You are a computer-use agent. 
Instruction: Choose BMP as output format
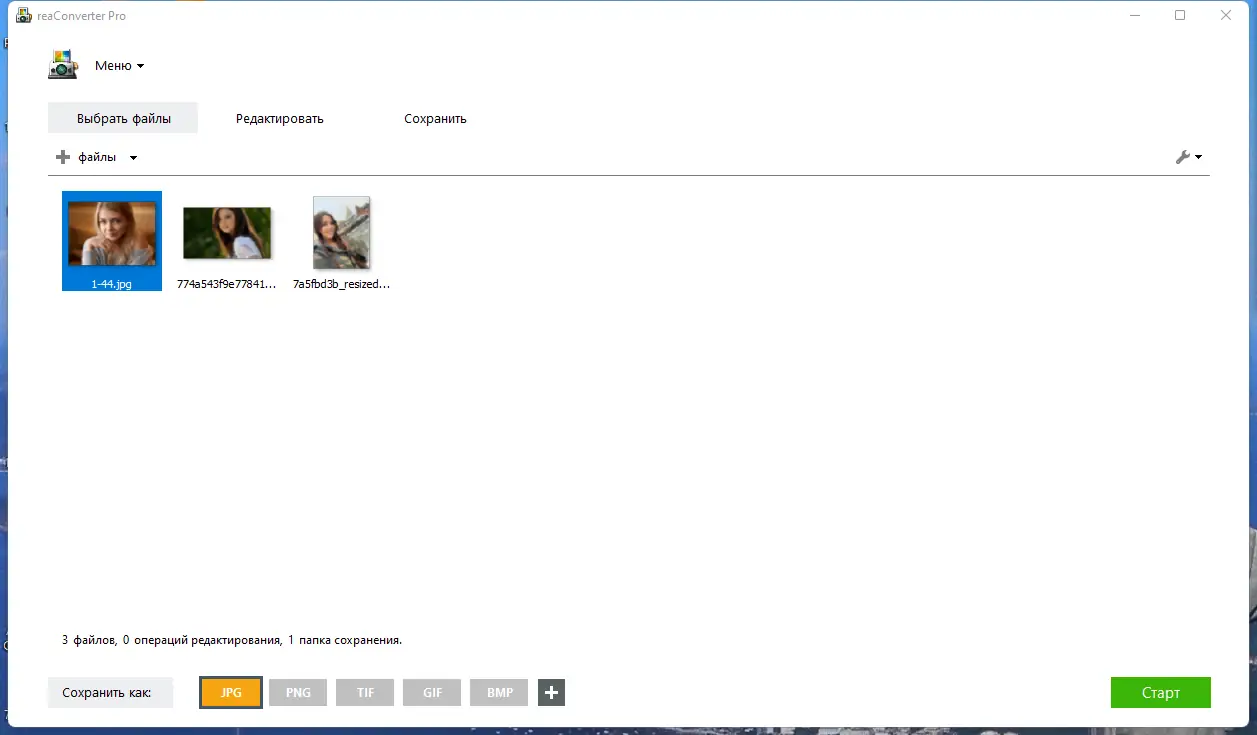(499, 693)
